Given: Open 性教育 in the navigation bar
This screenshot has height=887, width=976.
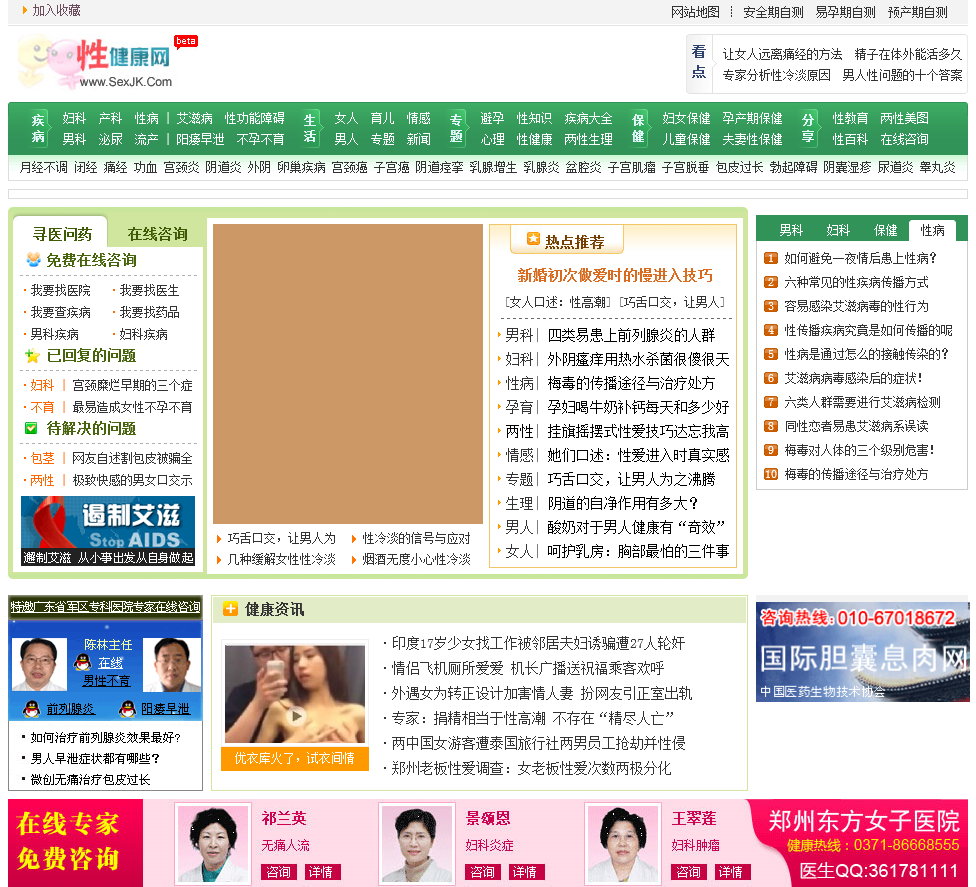Looking at the screenshot, I should click(x=850, y=118).
